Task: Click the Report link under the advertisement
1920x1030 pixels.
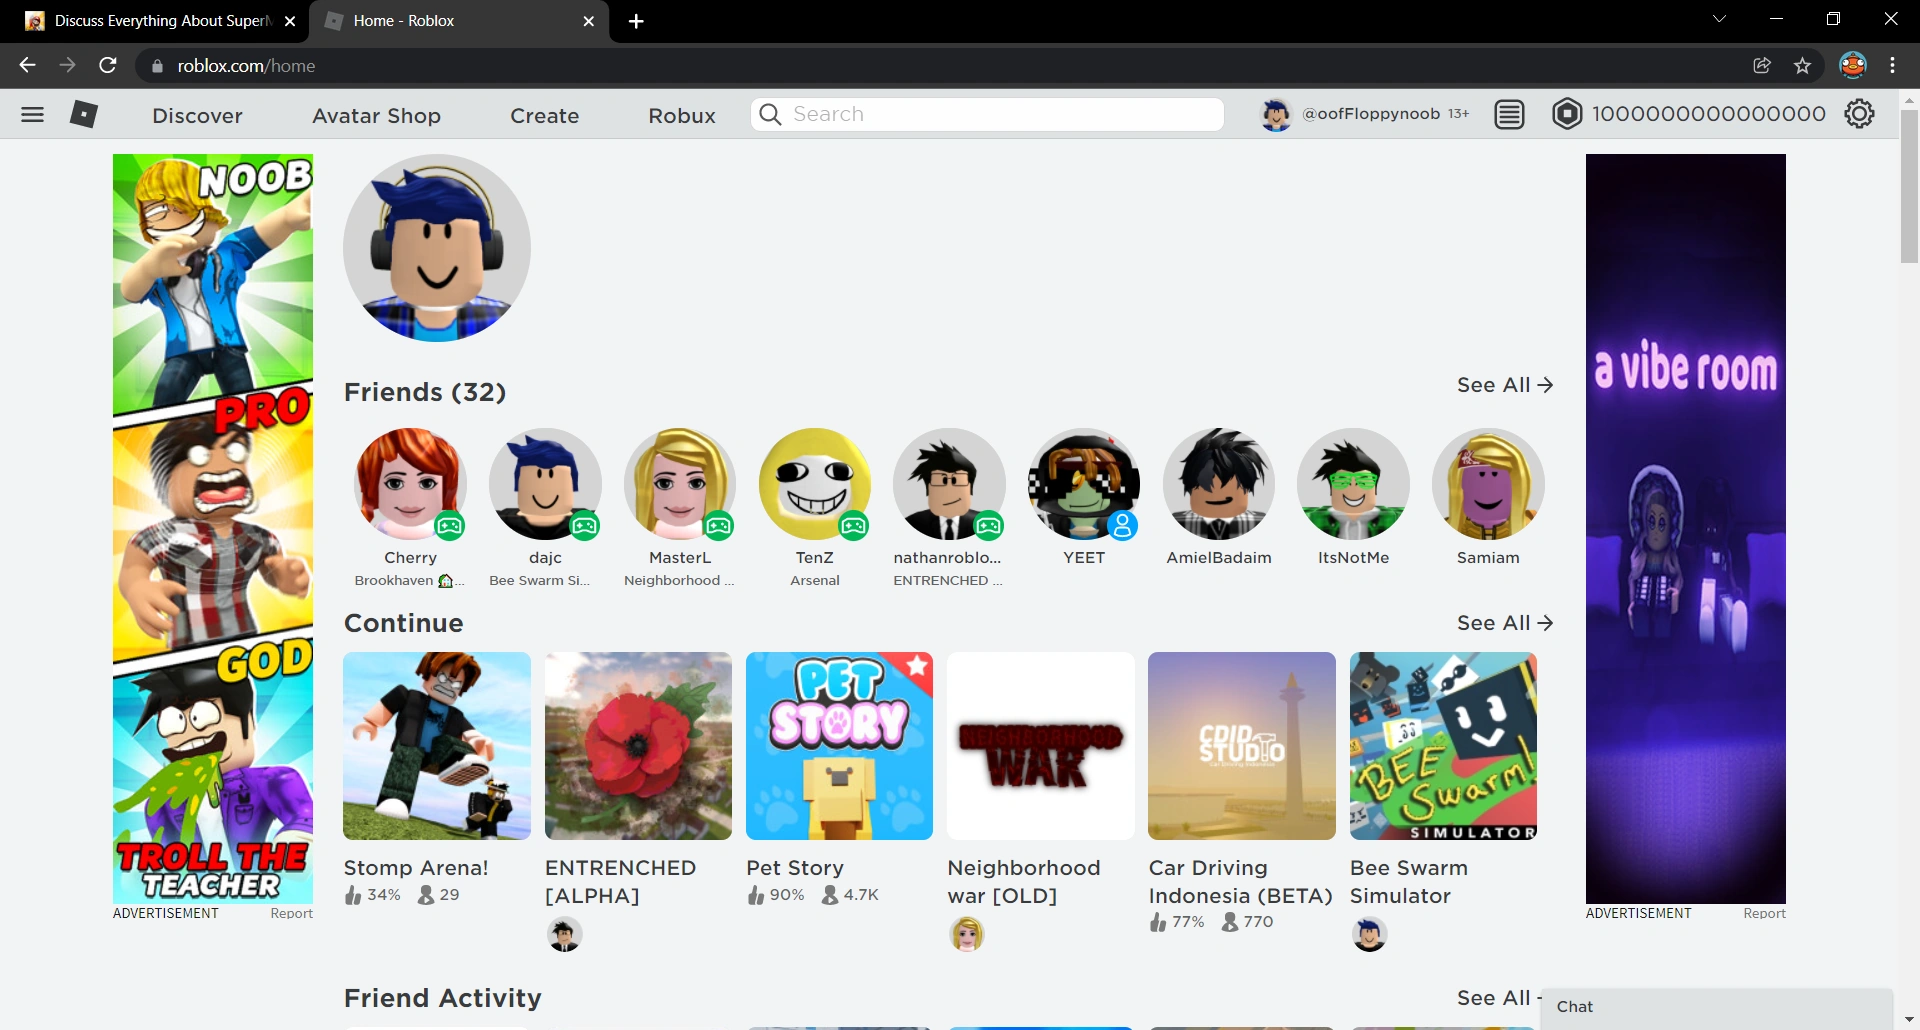Action: pos(292,913)
